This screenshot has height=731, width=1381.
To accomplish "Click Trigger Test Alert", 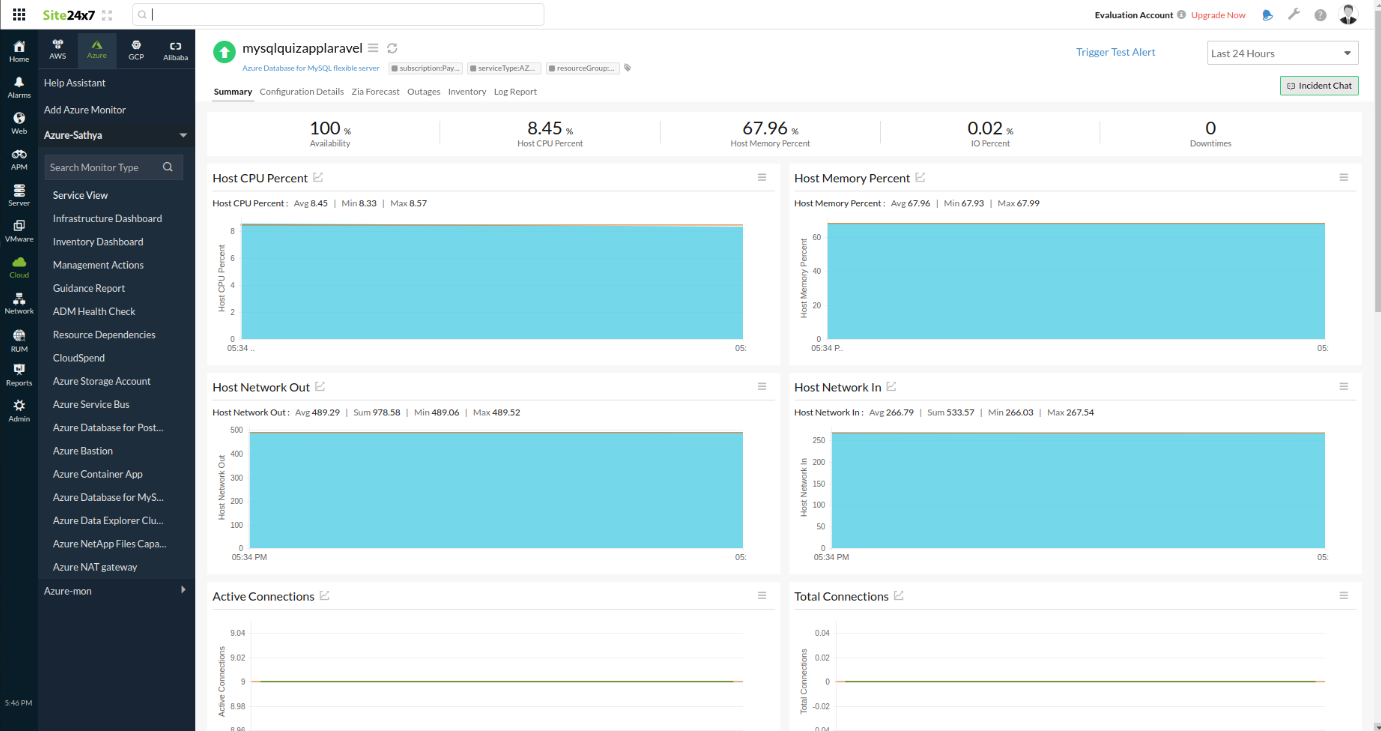I will click(1115, 52).
